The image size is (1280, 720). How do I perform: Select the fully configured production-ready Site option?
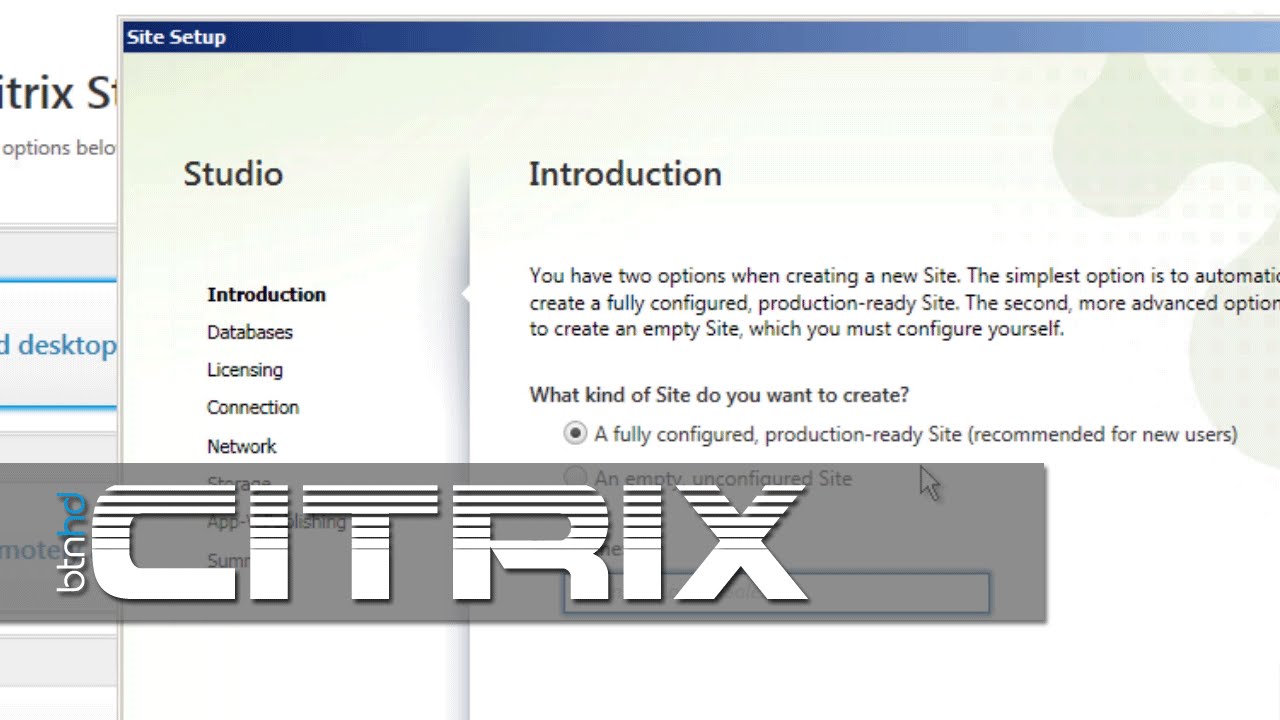pos(575,433)
